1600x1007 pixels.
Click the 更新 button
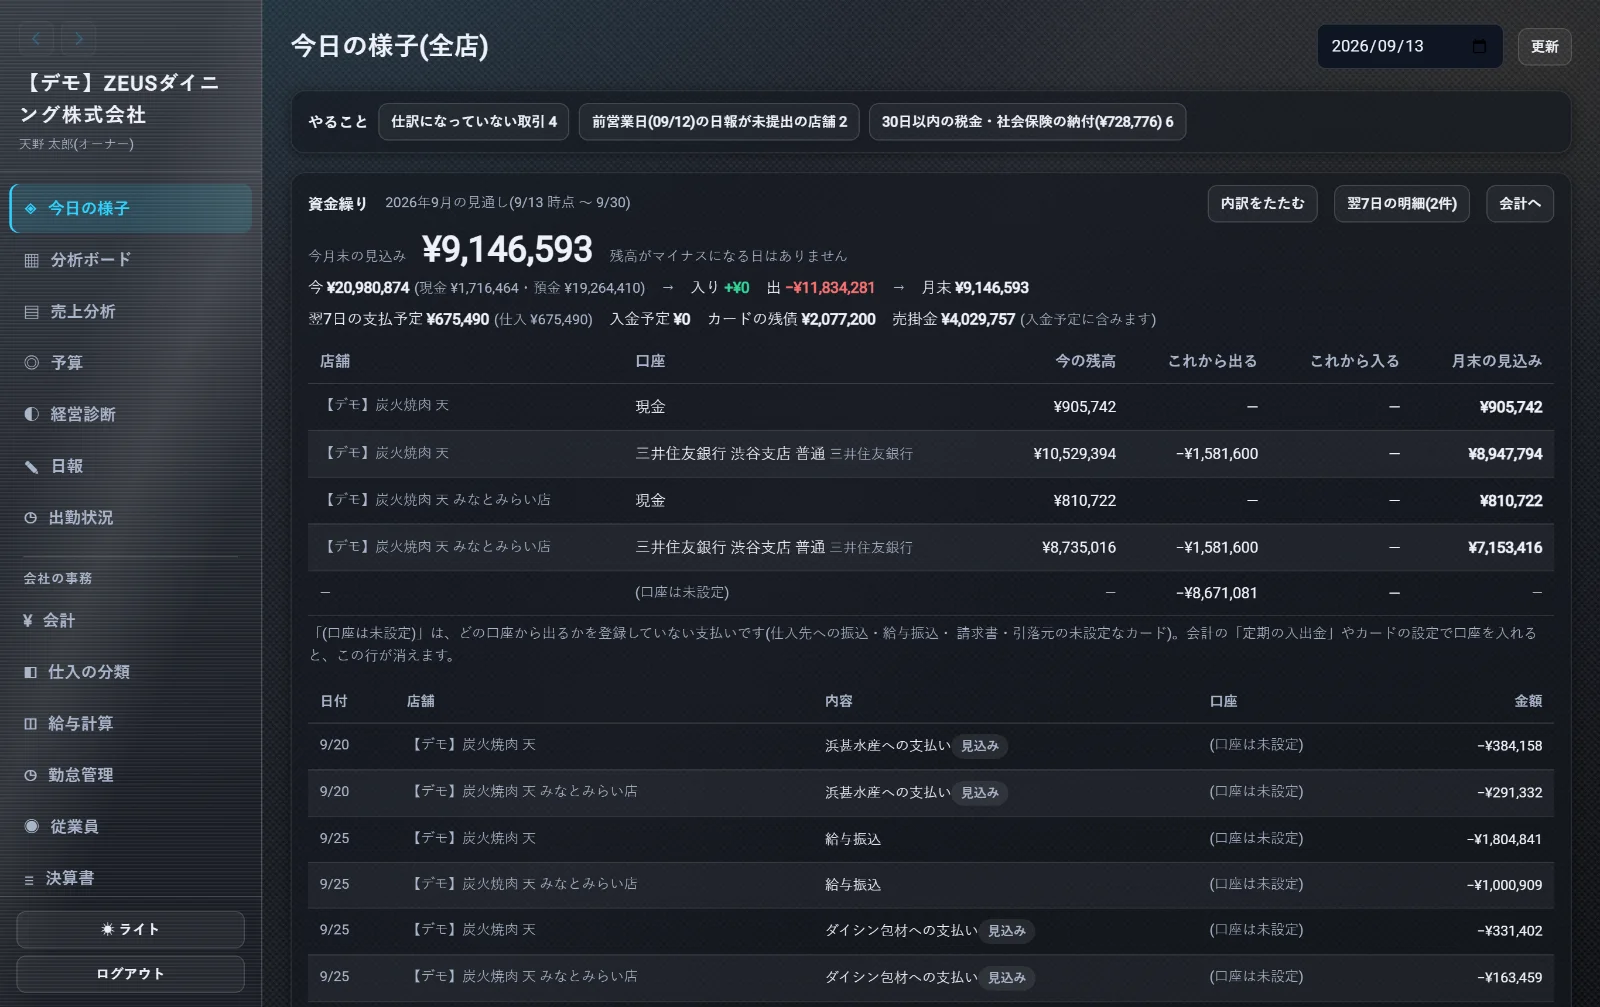(x=1544, y=47)
